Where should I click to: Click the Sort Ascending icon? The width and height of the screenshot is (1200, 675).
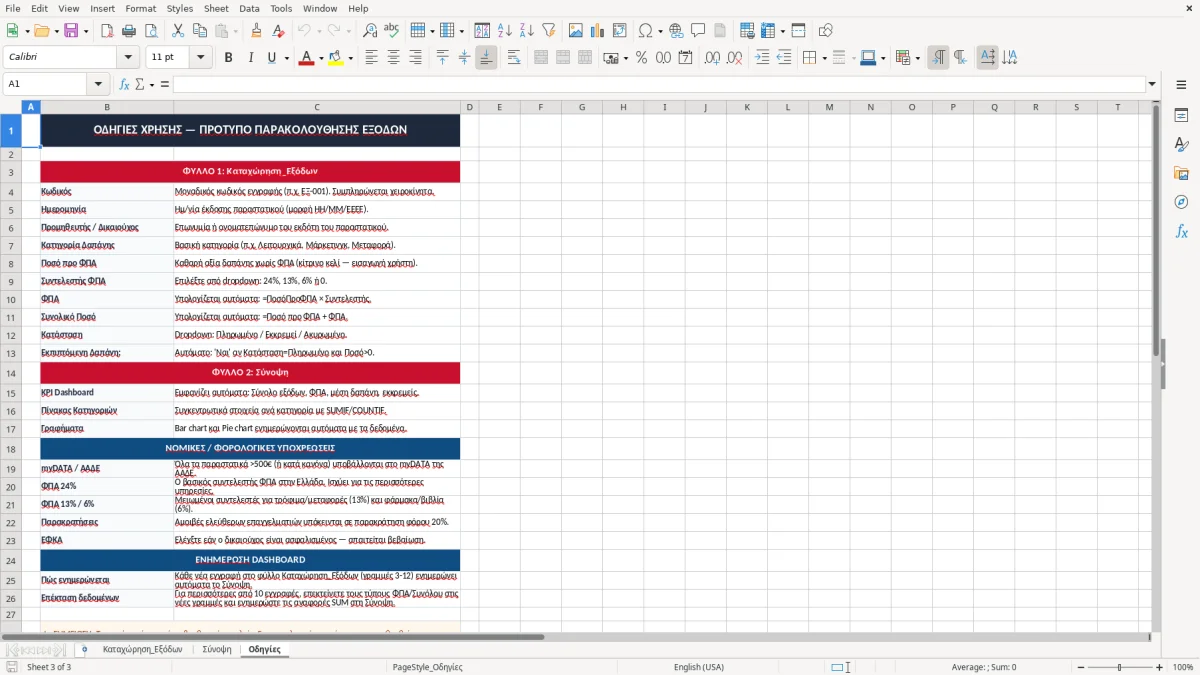coord(505,31)
